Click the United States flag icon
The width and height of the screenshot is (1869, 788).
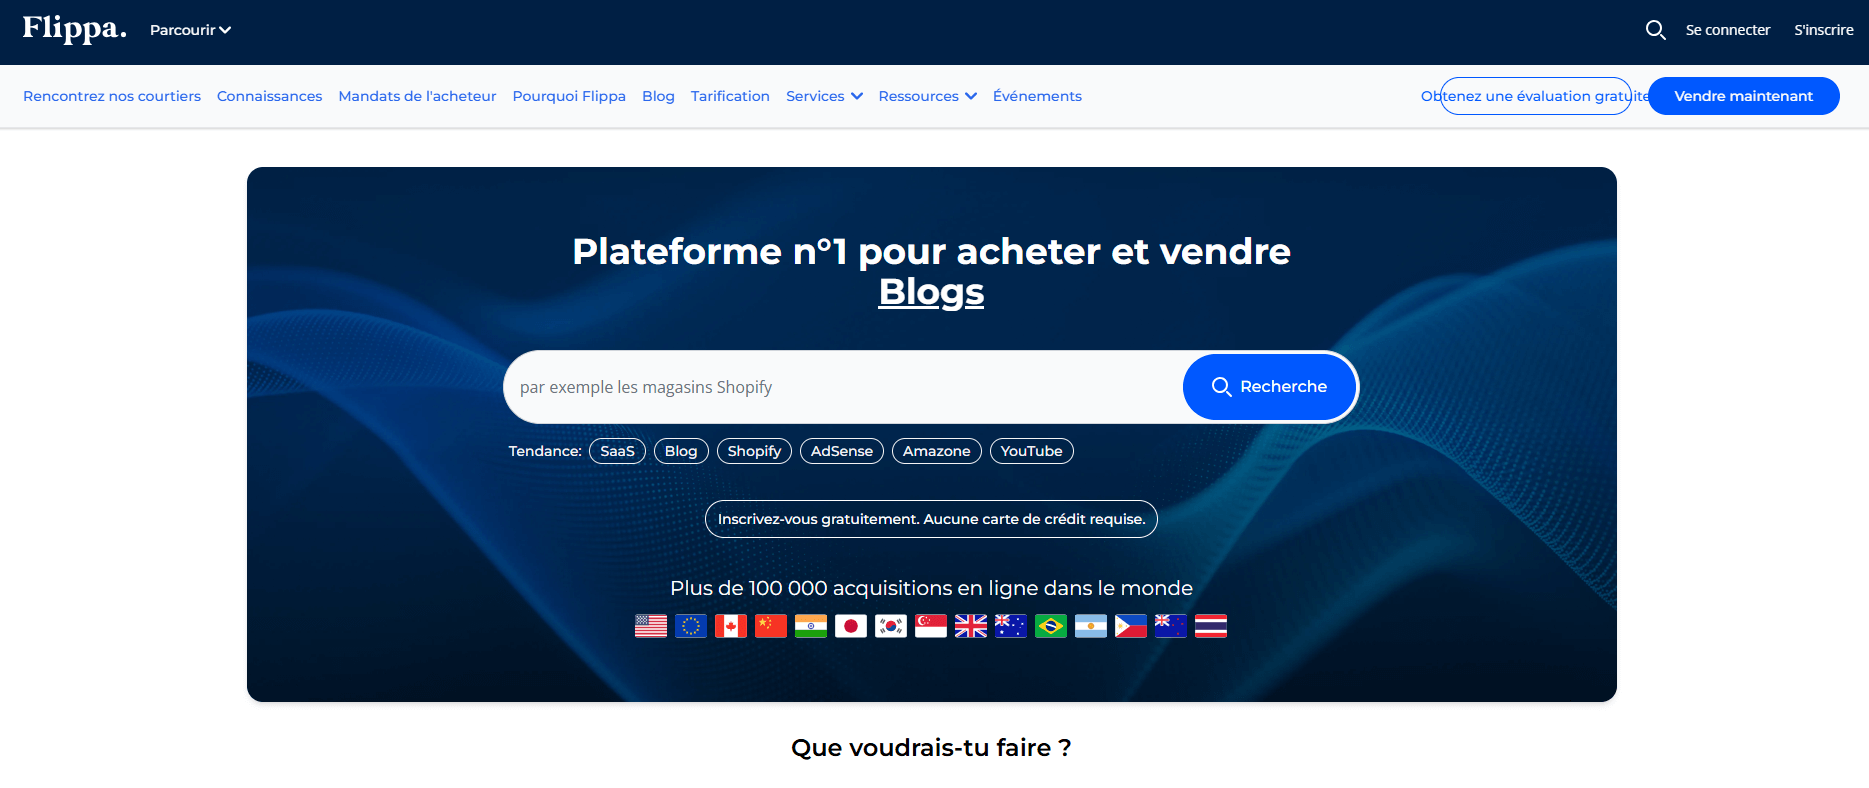651,626
